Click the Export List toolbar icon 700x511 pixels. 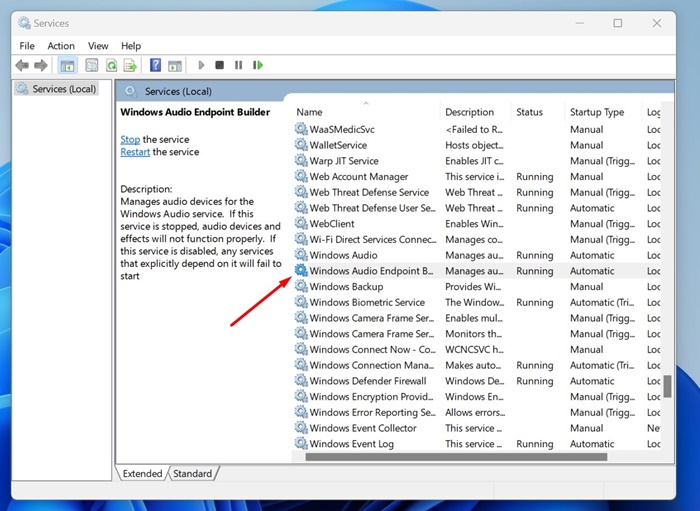tap(131, 65)
